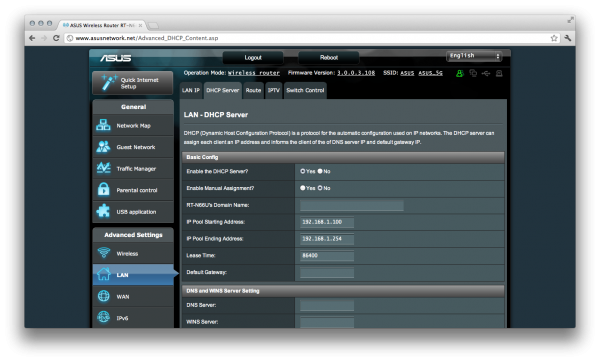600x362 pixels.
Task: Close the ASUS Wireless Router tab
Action: click(x=140, y=25)
